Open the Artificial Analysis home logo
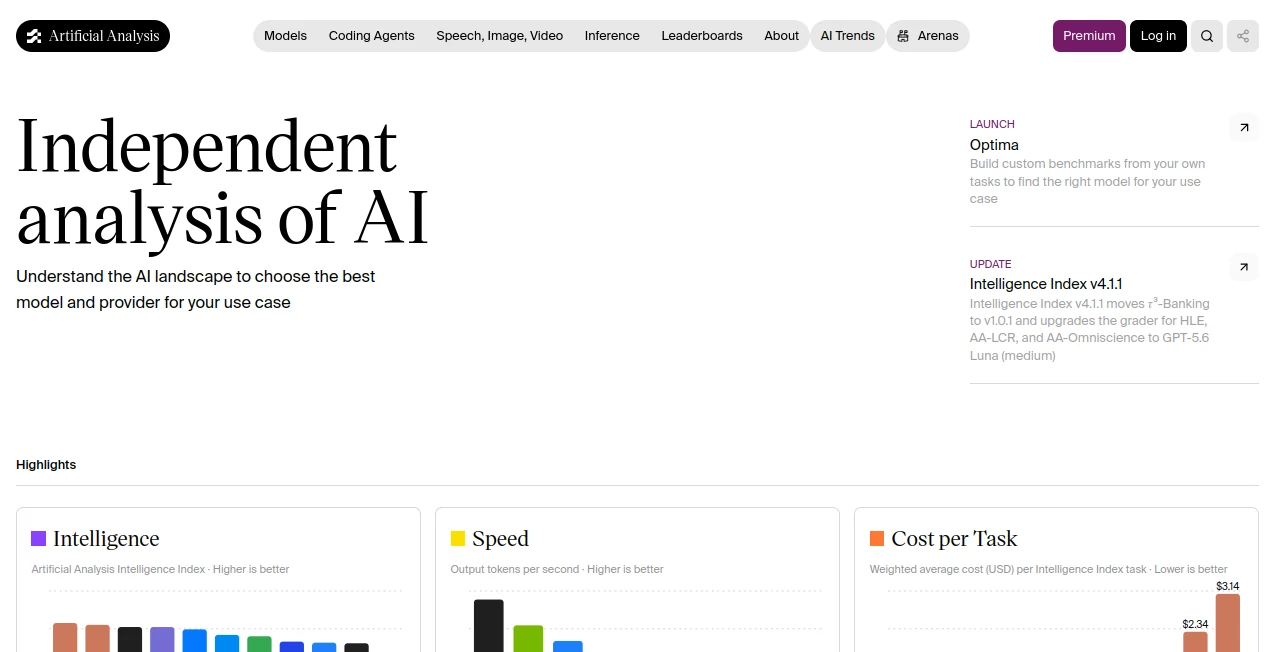This screenshot has height=652, width=1276. [93, 36]
